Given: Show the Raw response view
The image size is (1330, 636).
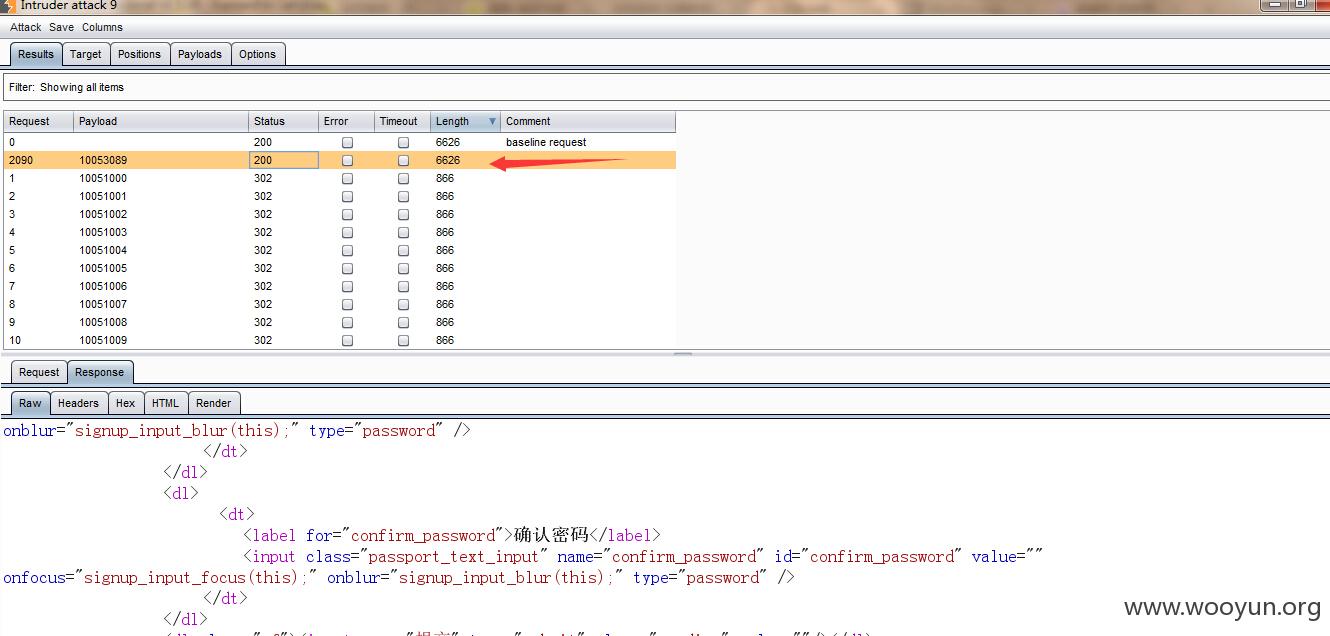Looking at the screenshot, I should coord(30,403).
